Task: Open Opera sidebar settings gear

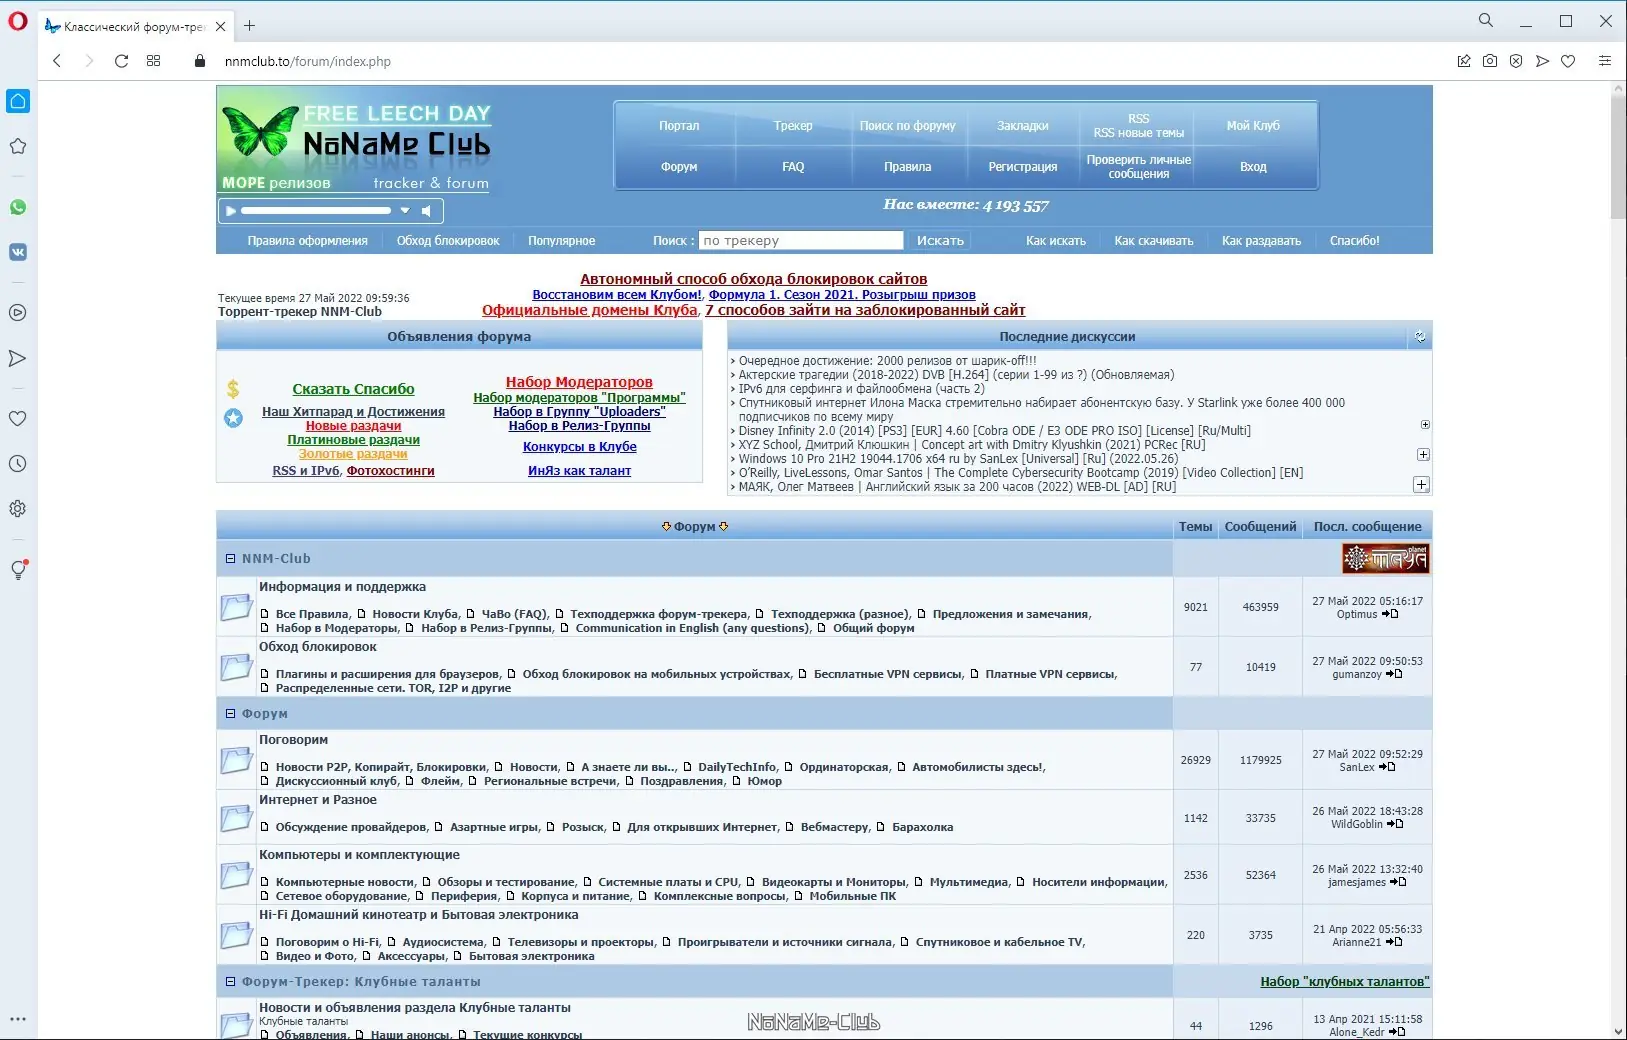Action: pos(18,509)
